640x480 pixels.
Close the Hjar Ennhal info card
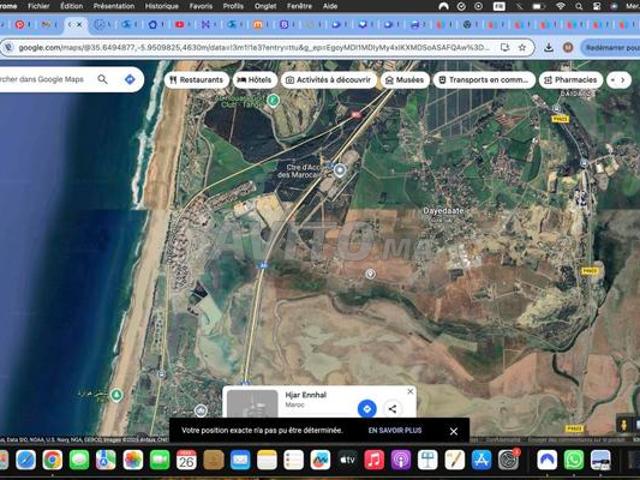pyautogui.click(x=410, y=391)
